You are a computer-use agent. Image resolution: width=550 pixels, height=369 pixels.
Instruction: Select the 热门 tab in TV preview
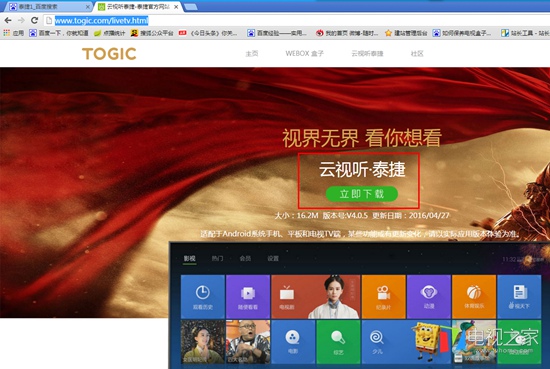tap(217, 259)
